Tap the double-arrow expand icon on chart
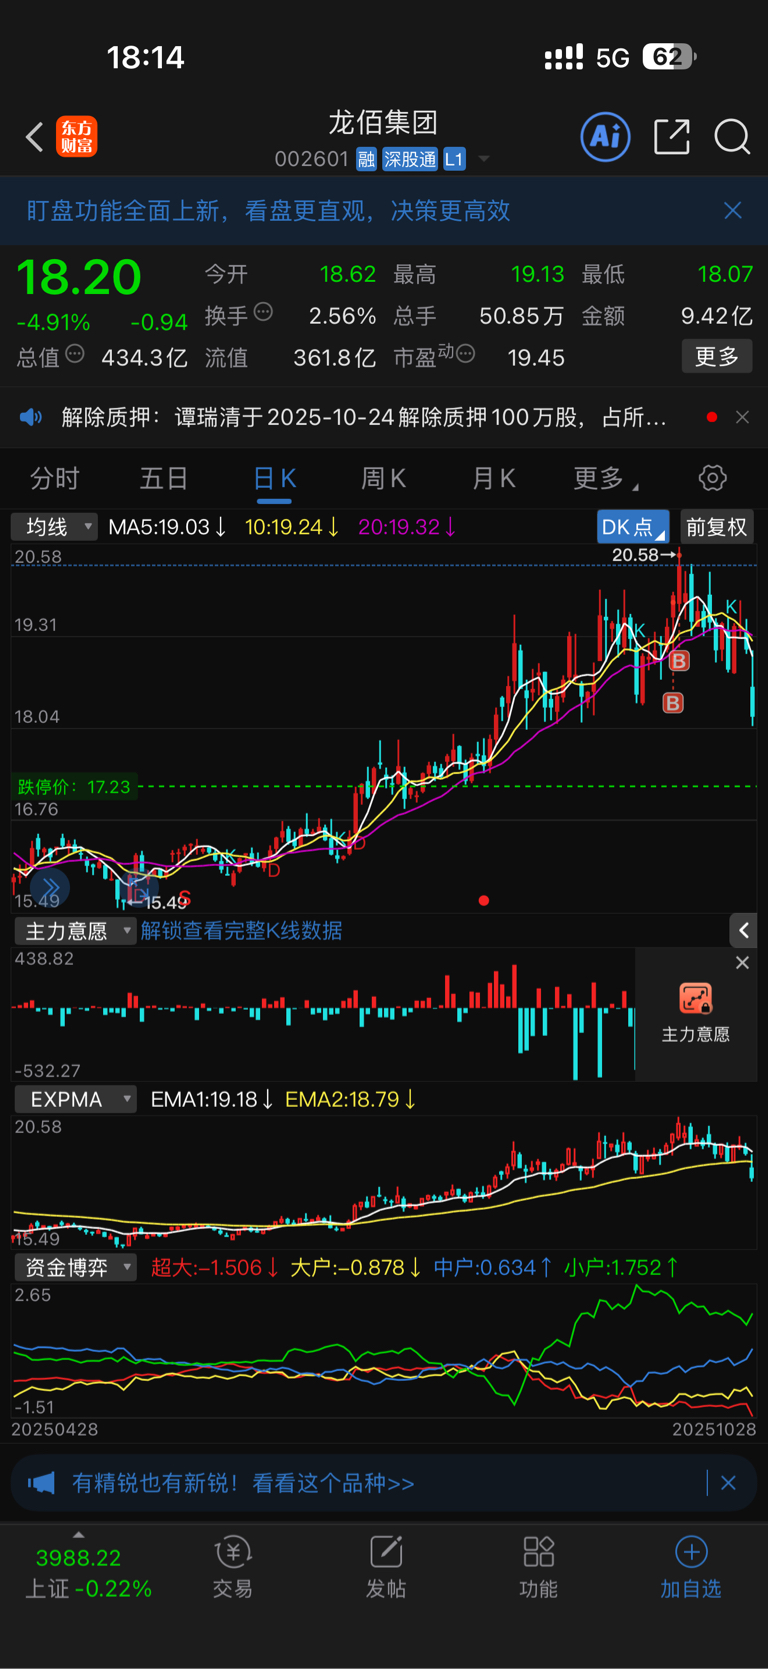 [50, 888]
